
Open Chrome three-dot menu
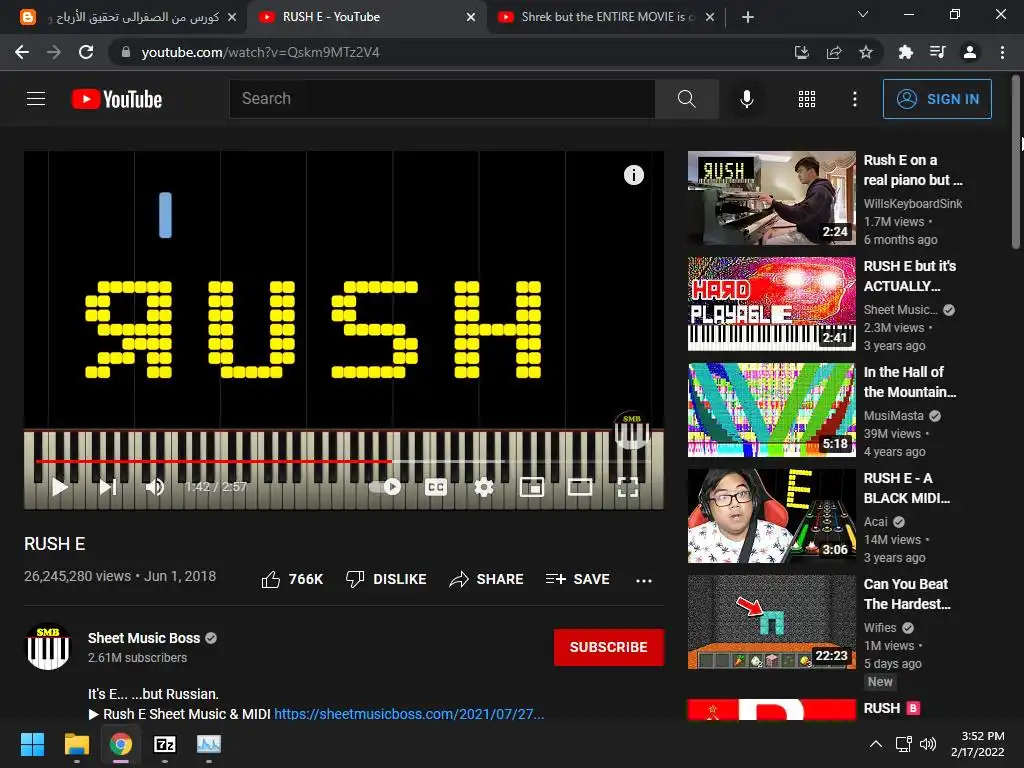tap(1002, 52)
